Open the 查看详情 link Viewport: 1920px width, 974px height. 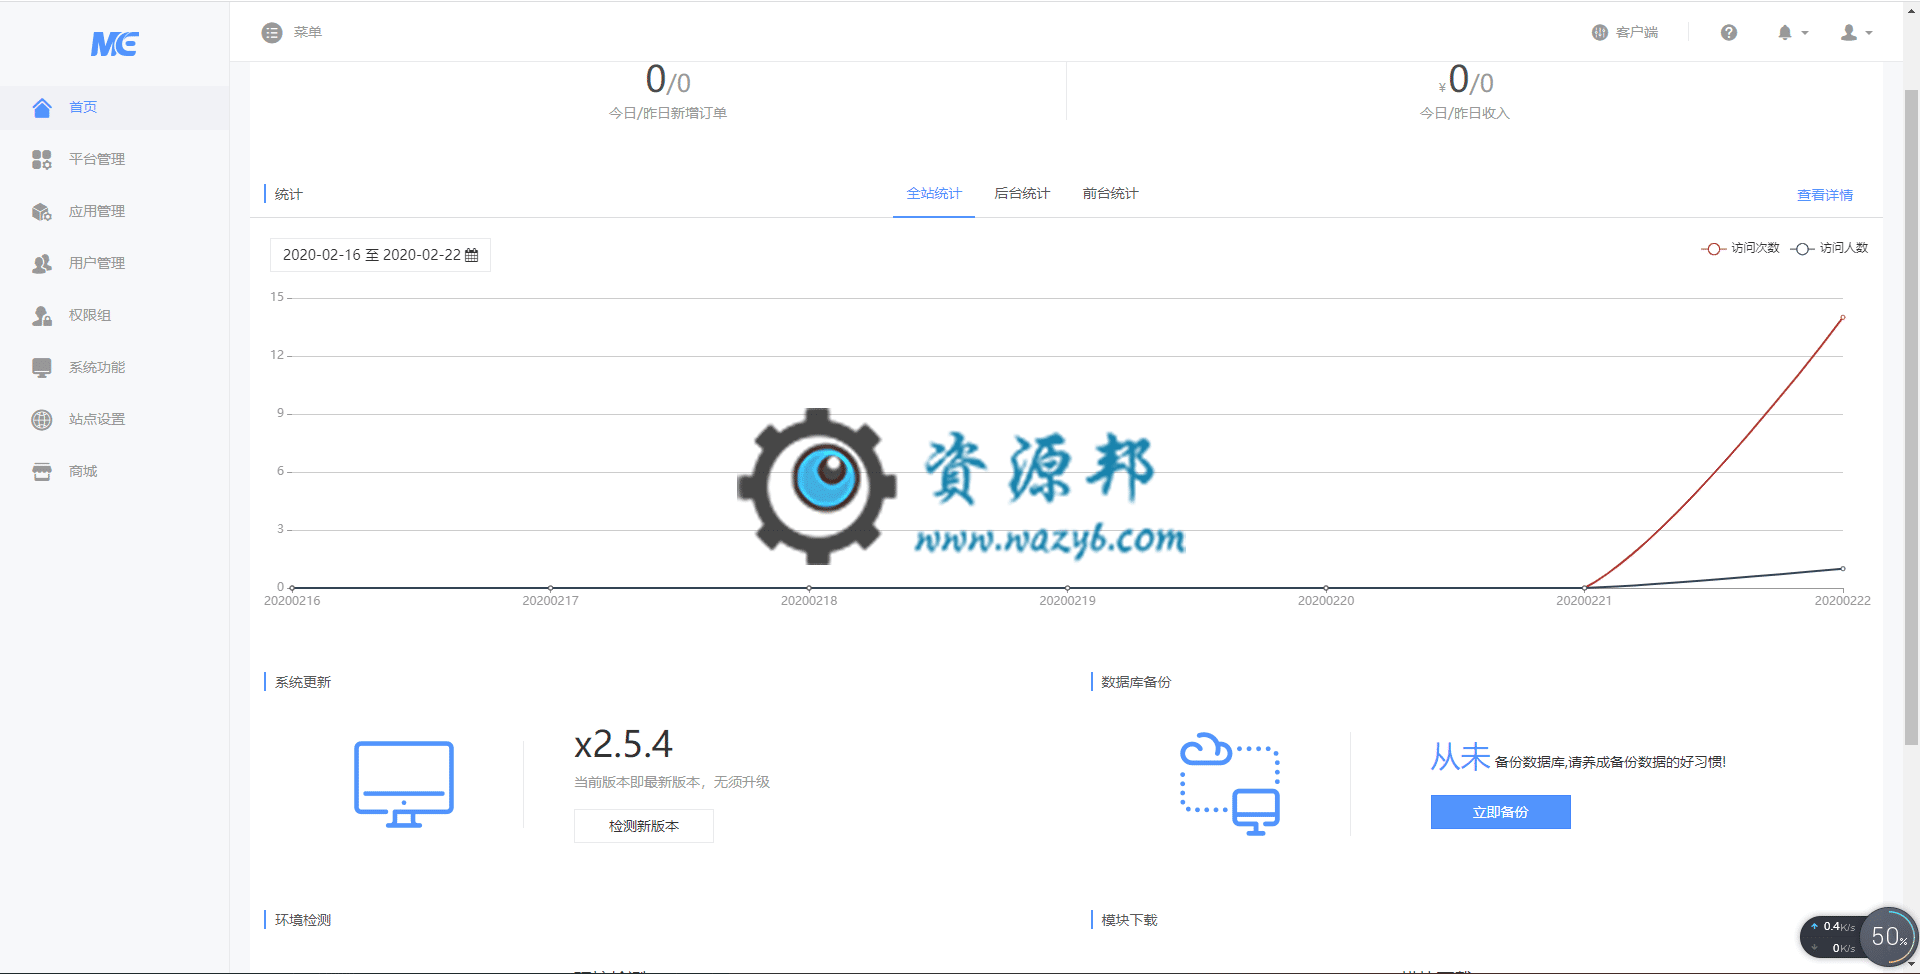[x=1825, y=195]
